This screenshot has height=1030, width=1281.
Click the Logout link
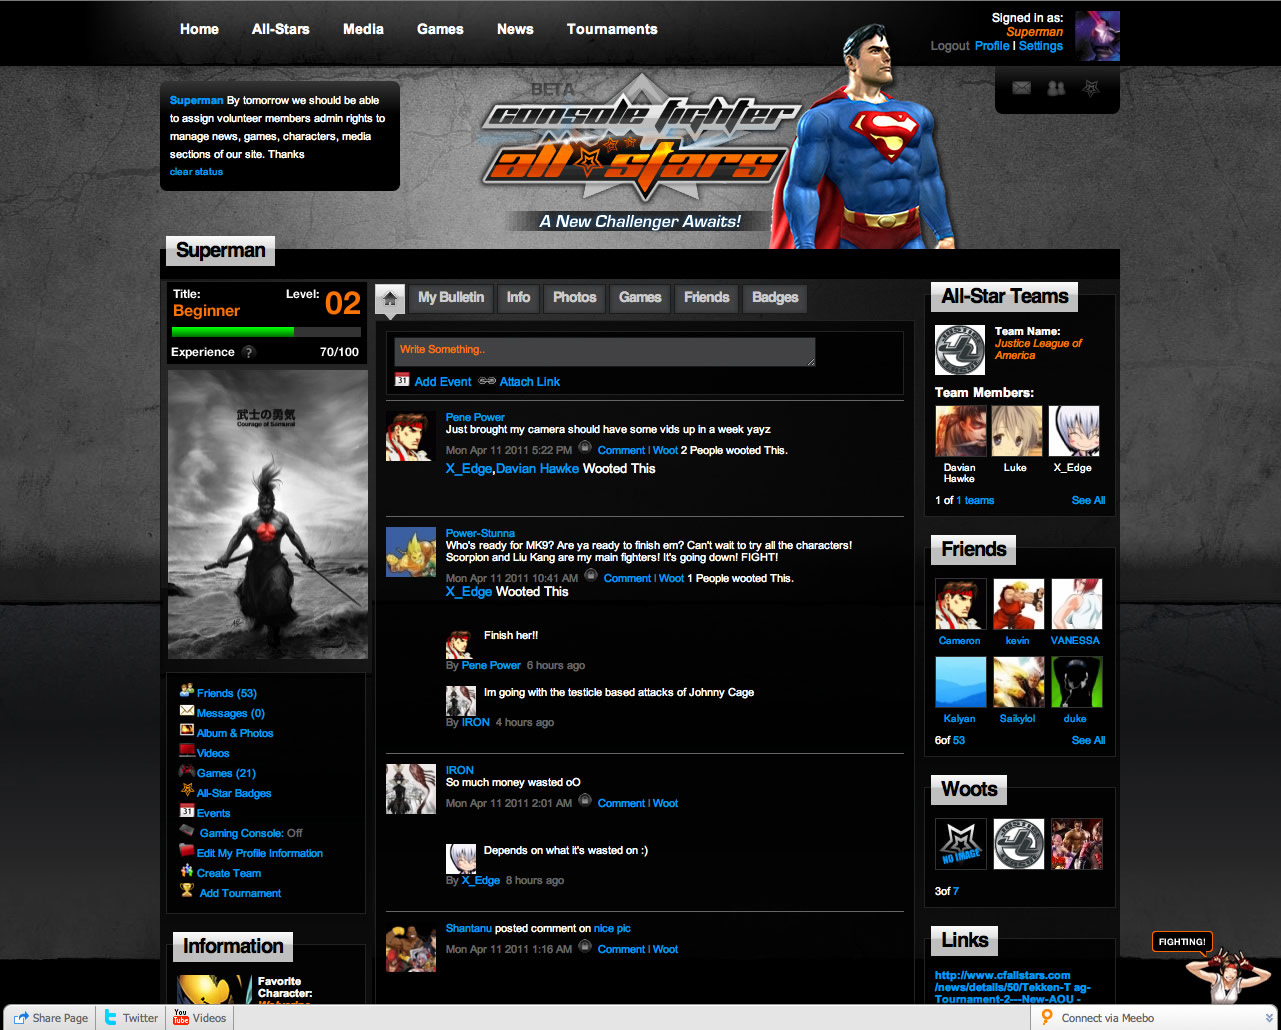click(x=950, y=46)
